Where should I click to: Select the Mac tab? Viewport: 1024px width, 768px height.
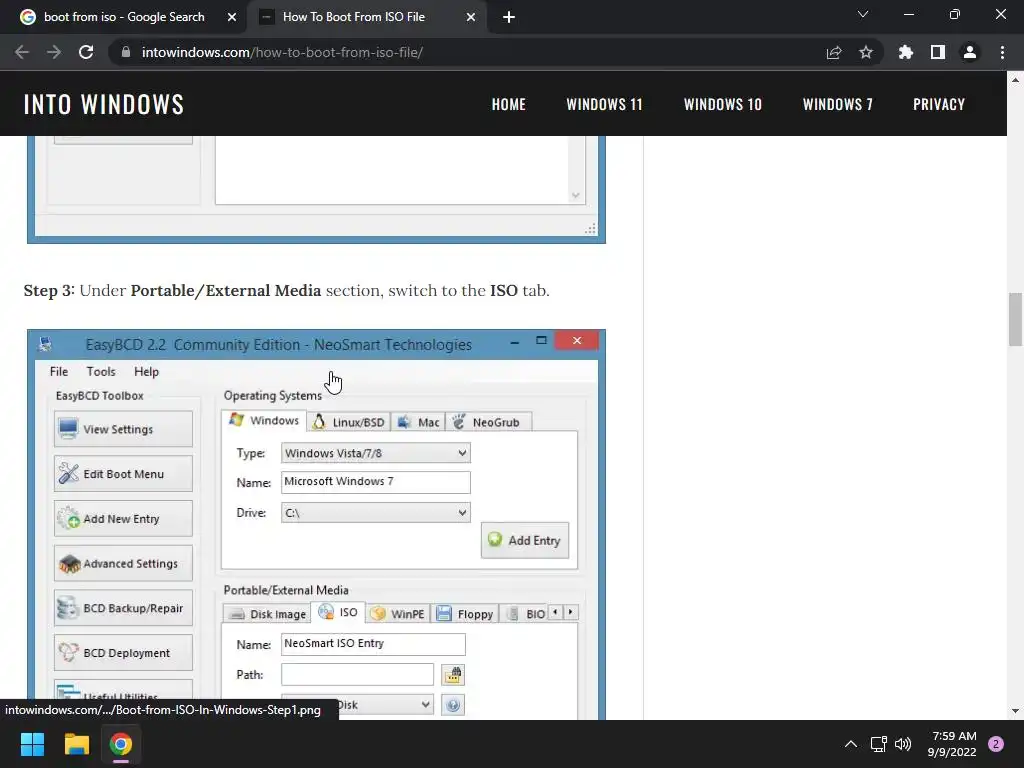click(x=418, y=423)
